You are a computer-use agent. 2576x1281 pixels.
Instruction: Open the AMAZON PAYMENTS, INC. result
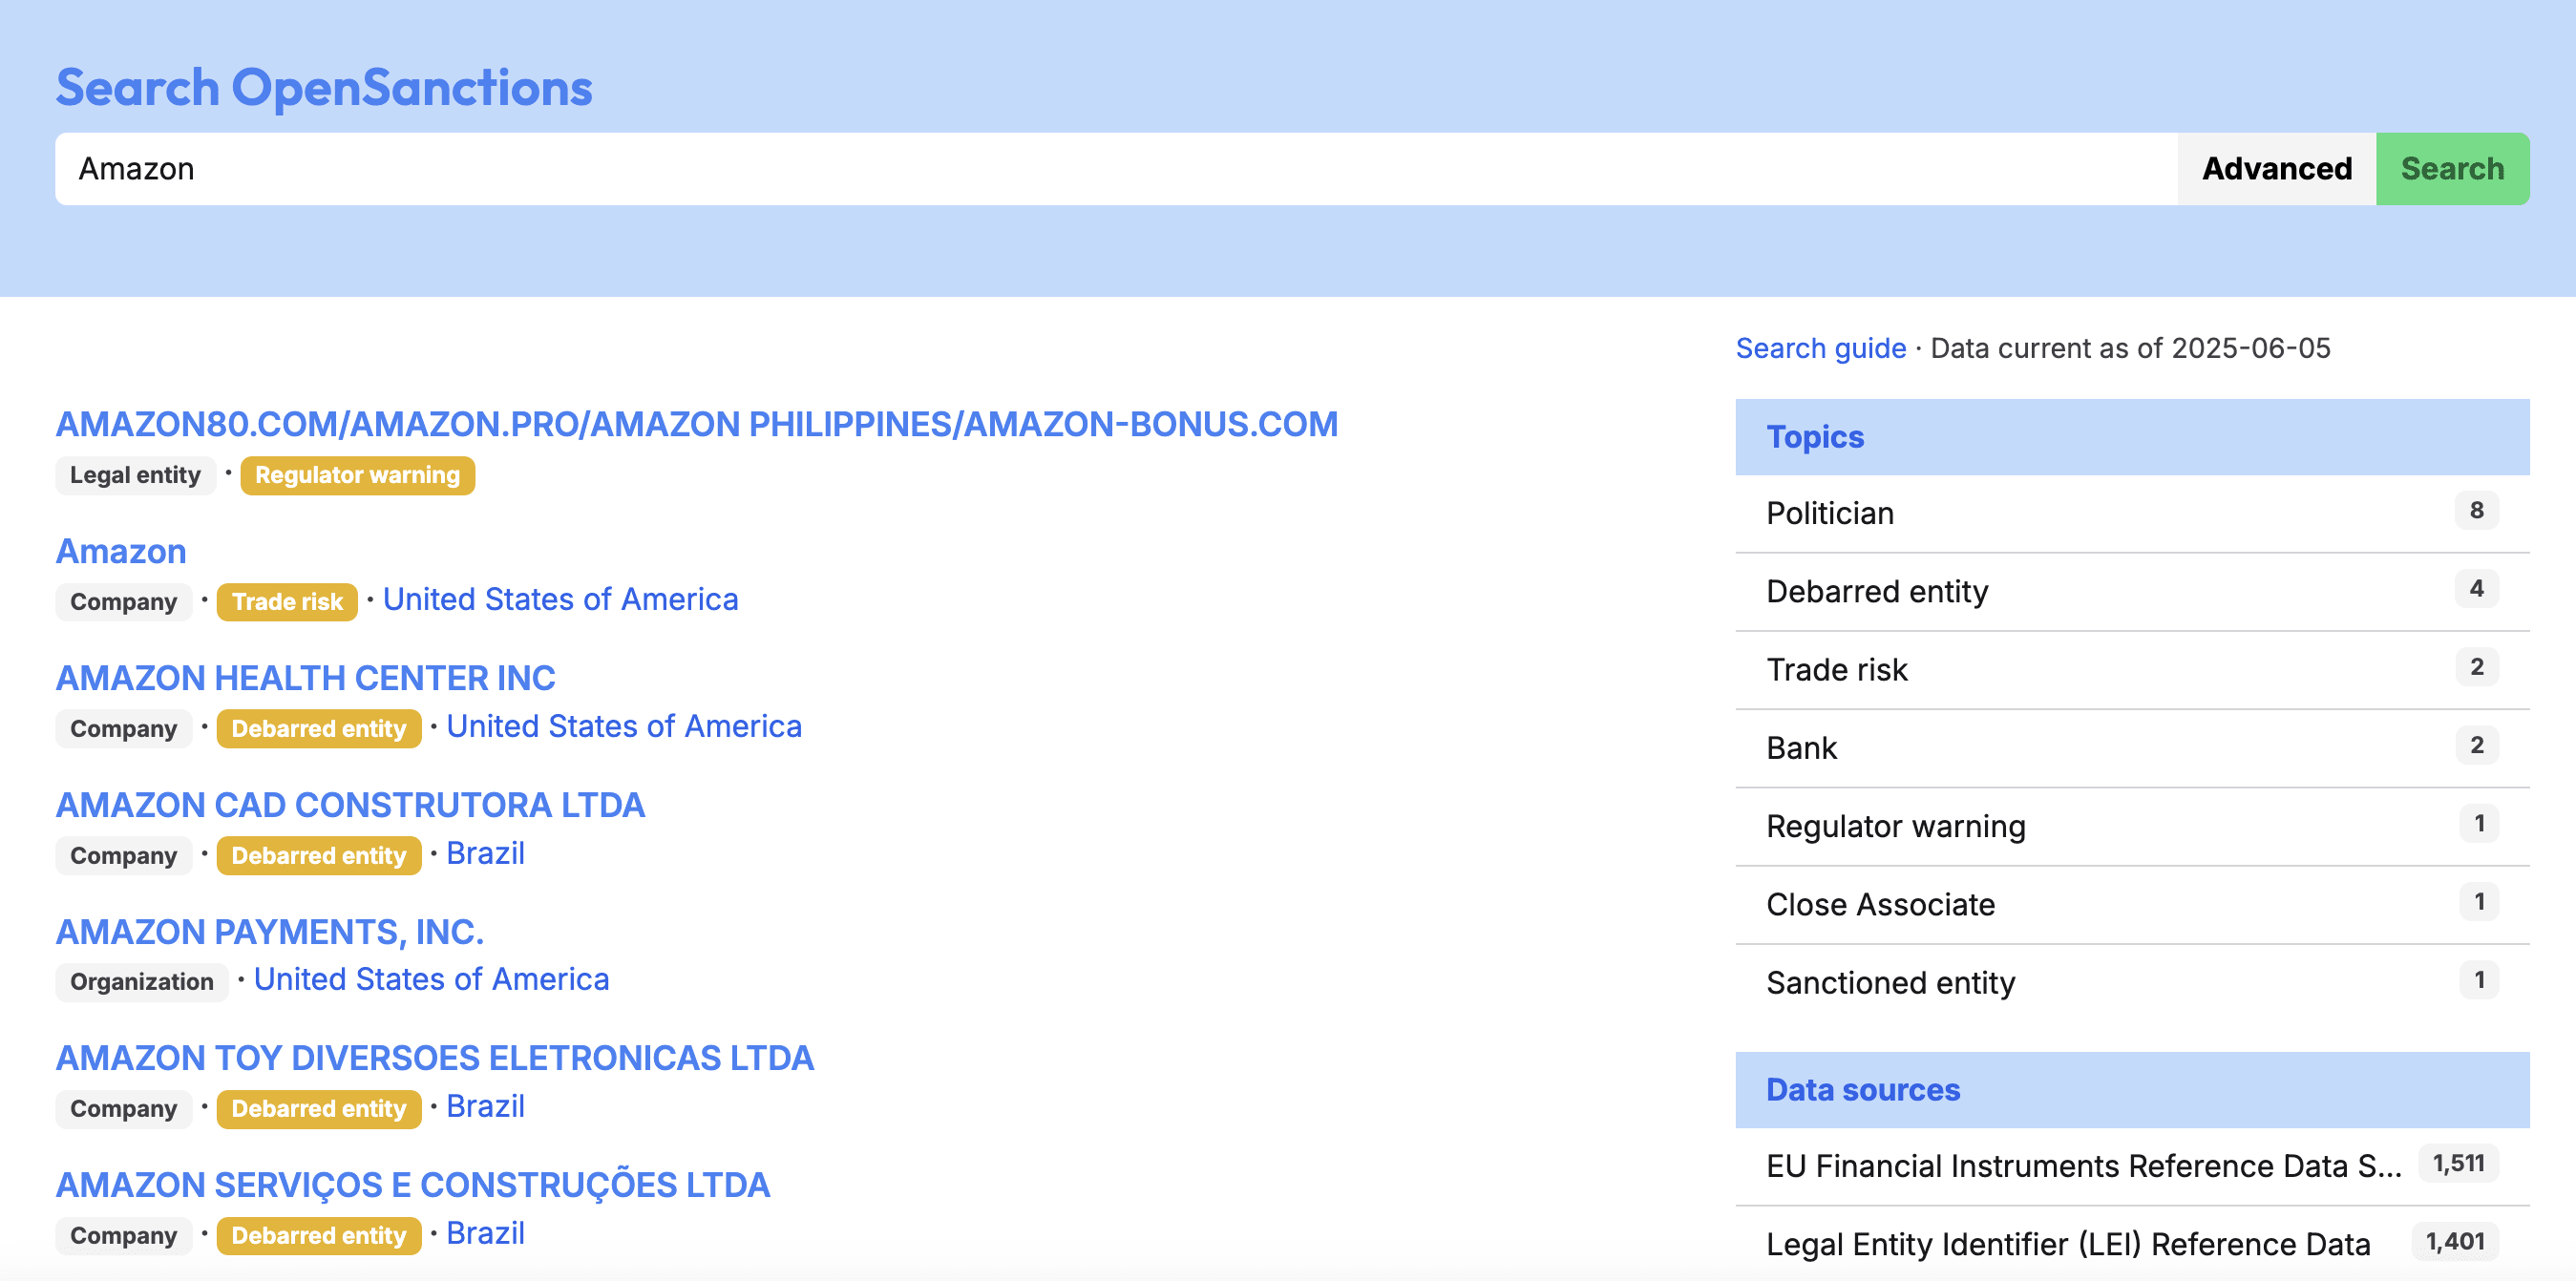(269, 932)
